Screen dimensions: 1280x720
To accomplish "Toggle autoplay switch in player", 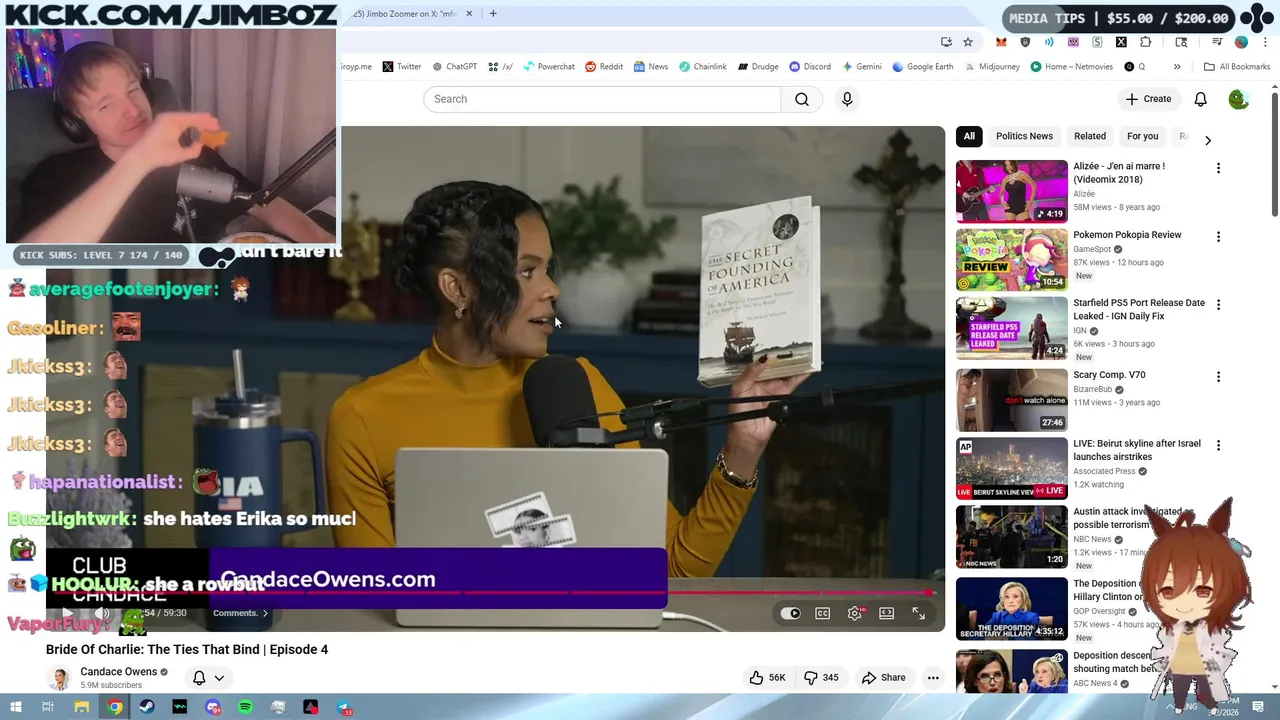I will (x=790, y=613).
